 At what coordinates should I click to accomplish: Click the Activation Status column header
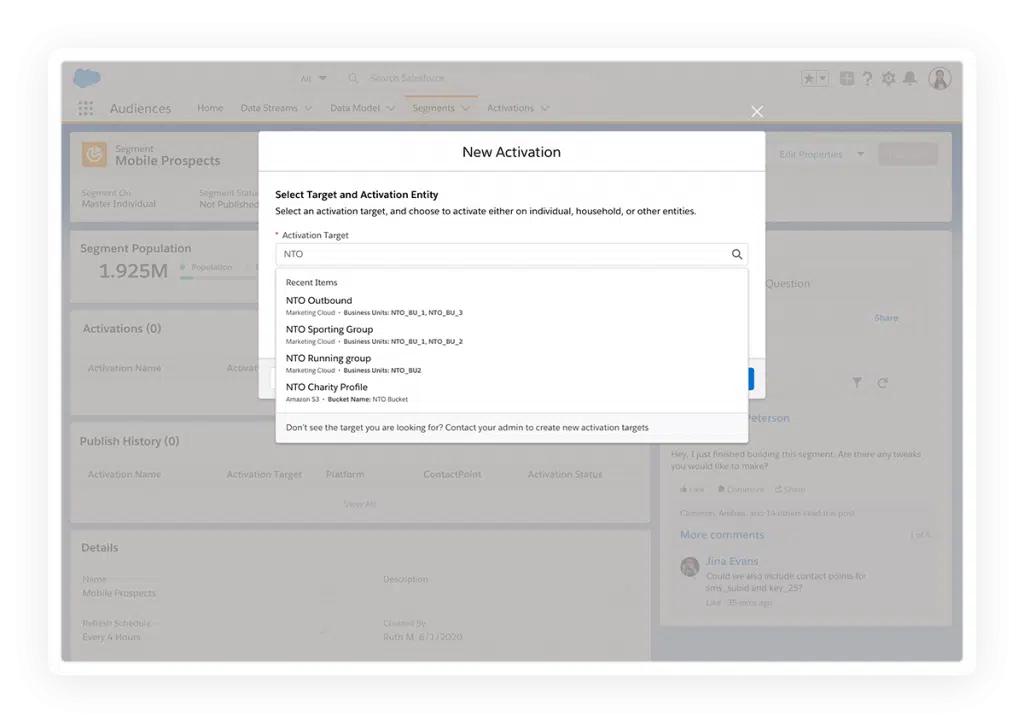pyautogui.click(x=565, y=475)
